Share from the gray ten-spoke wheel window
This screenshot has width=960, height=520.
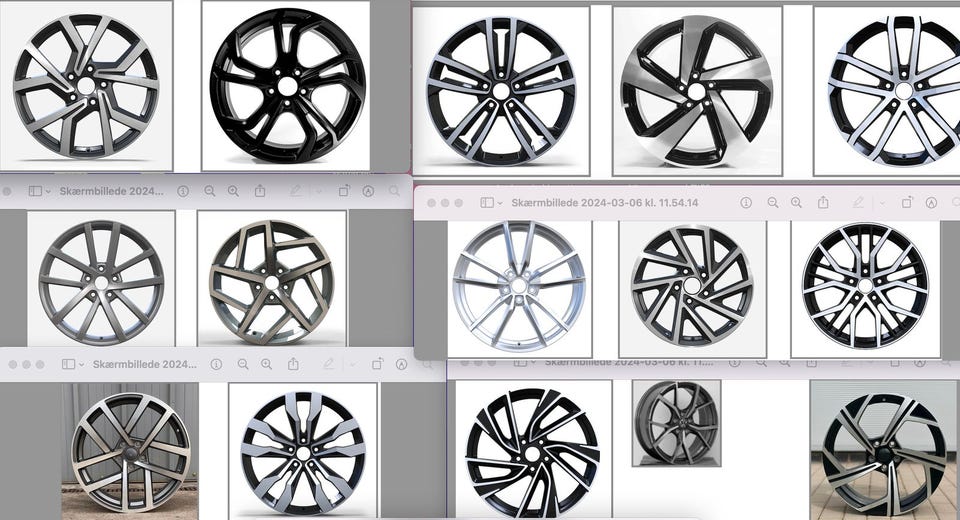tap(260, 190)
